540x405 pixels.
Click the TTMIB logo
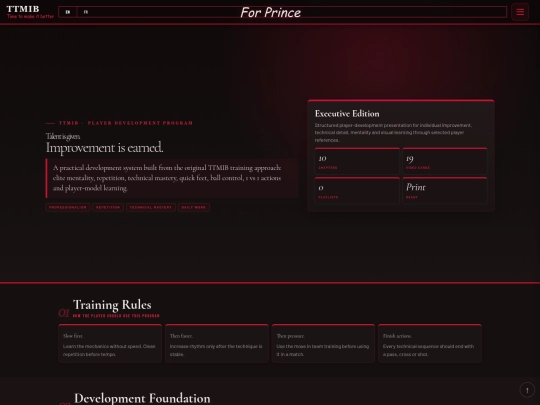coord(23,9)
